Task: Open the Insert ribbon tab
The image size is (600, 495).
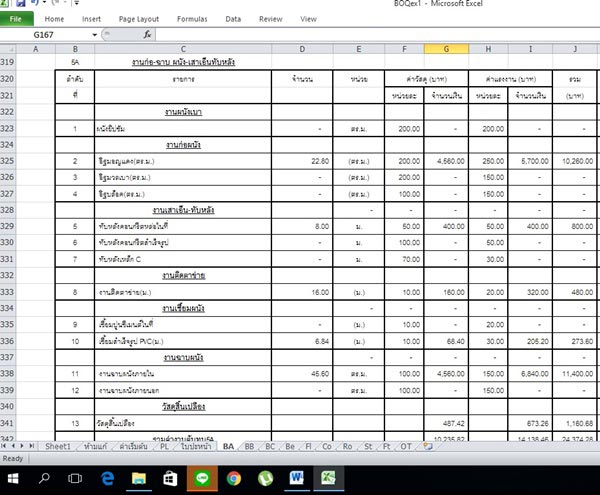Action: 91,19
